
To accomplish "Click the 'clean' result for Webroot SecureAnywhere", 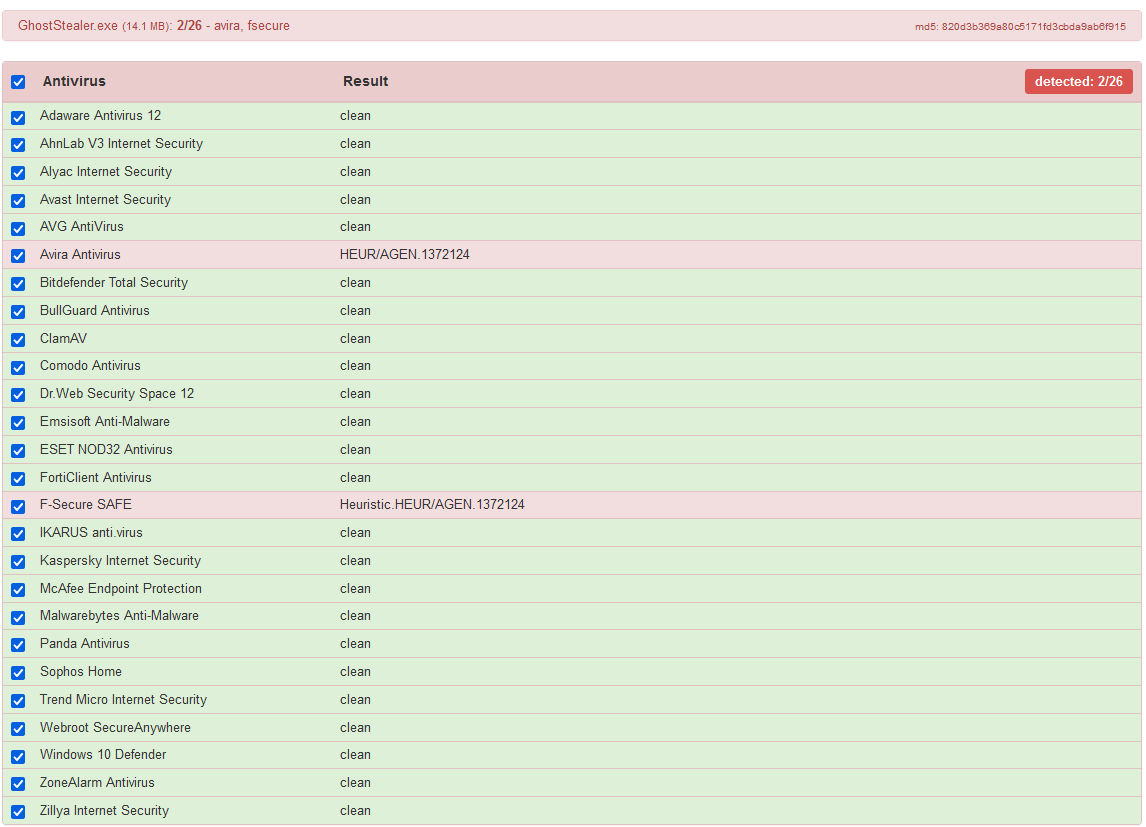I will pyautogui.click(x=355, y=728).
